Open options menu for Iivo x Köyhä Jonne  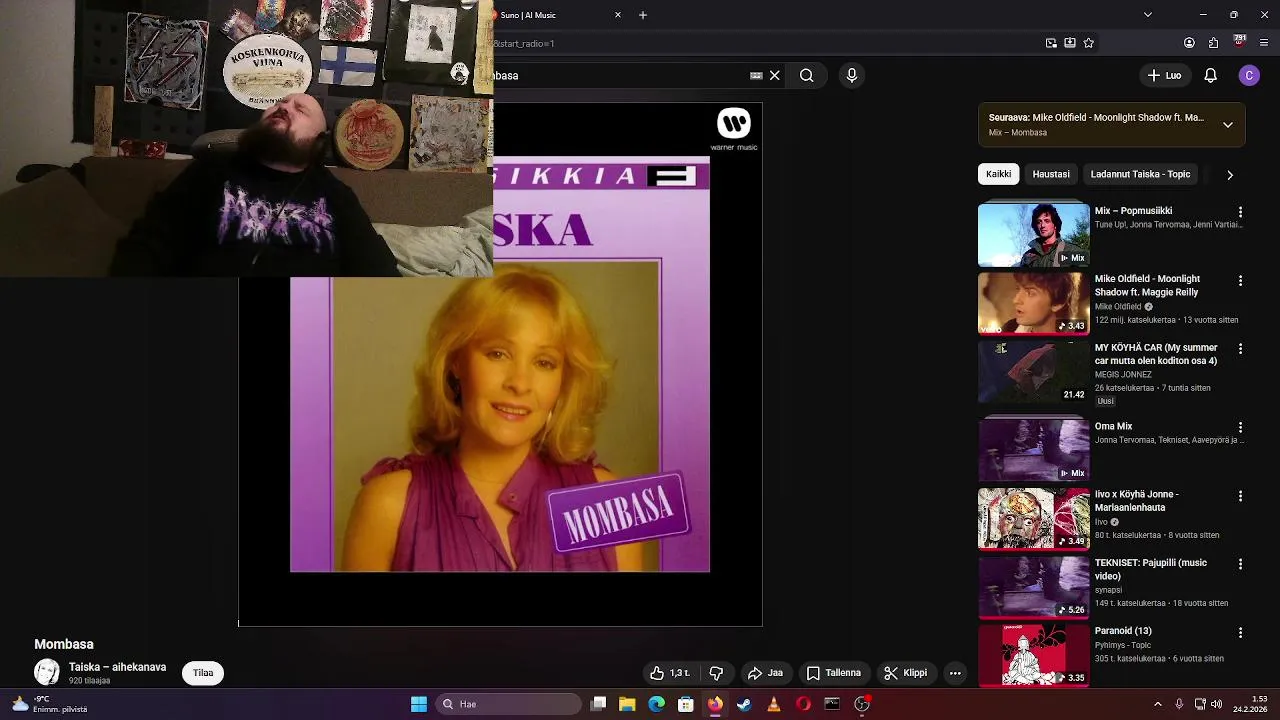pyautogui.click(x=1240, y=496)
